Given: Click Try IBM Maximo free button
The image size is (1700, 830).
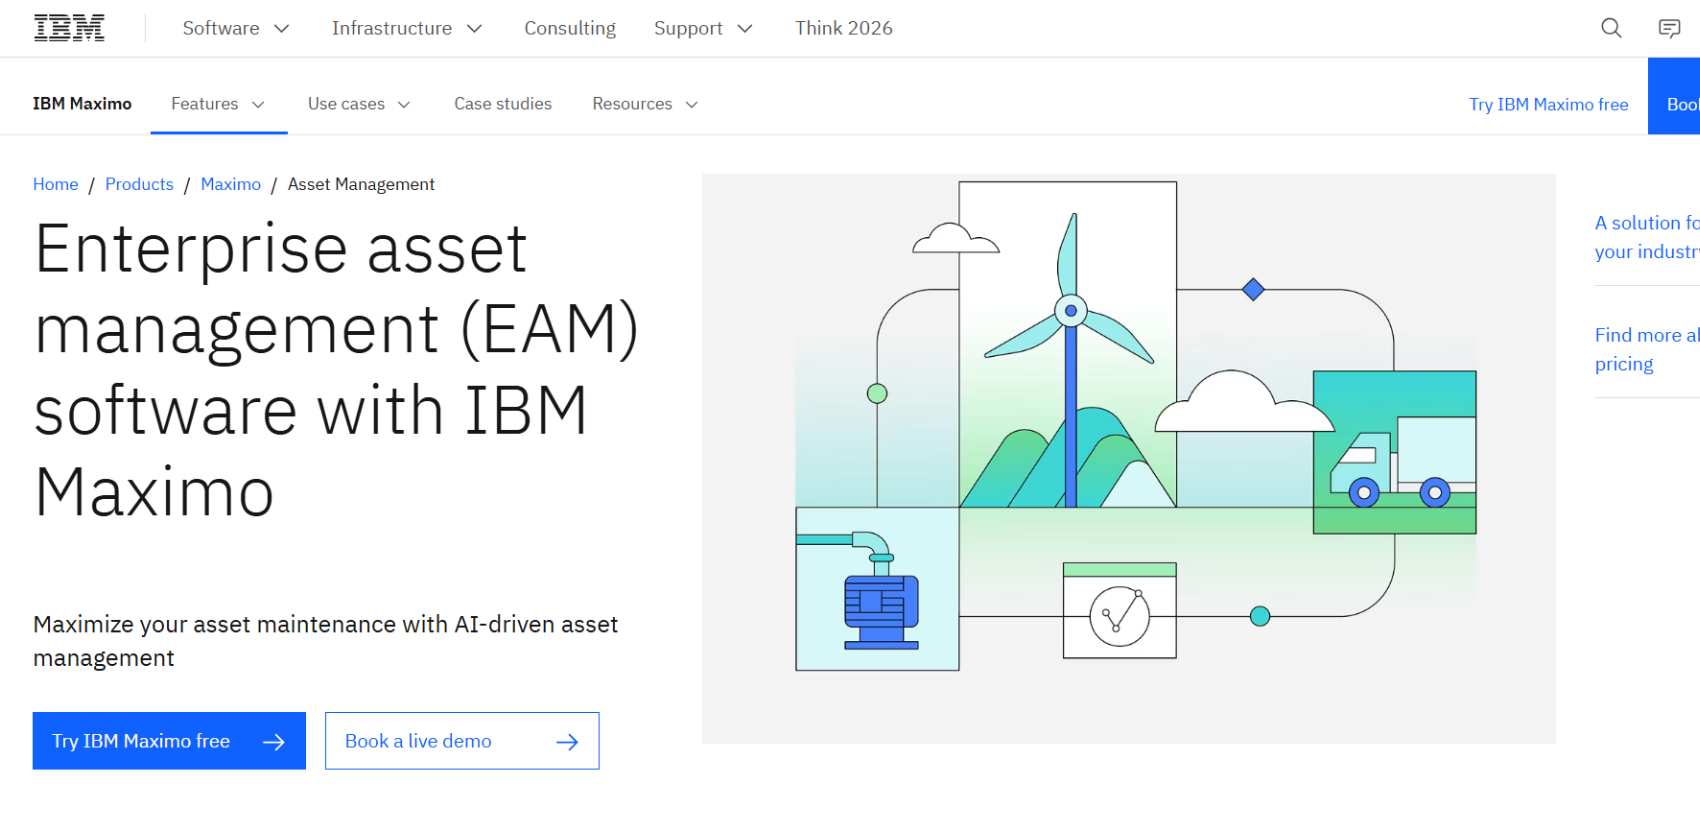Looking at the screenshot, I should click(x=169, y=741).
